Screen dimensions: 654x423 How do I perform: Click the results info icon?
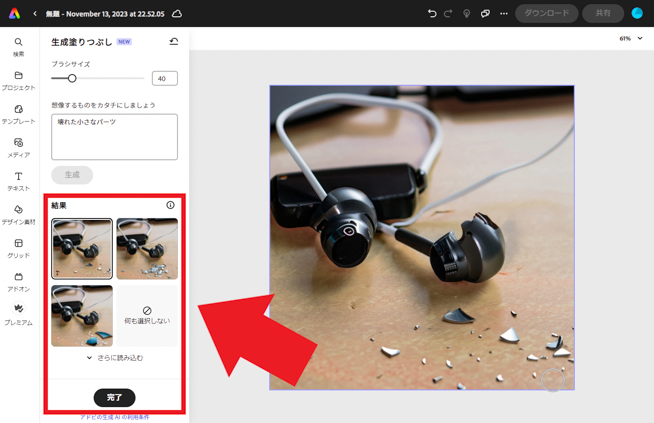pos(170,205)
